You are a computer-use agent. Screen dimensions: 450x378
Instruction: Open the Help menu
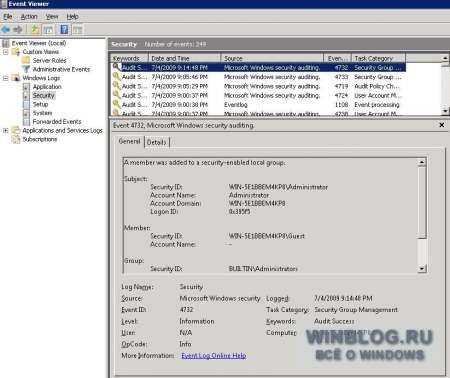pyautogui.click(x=72, y=17)
